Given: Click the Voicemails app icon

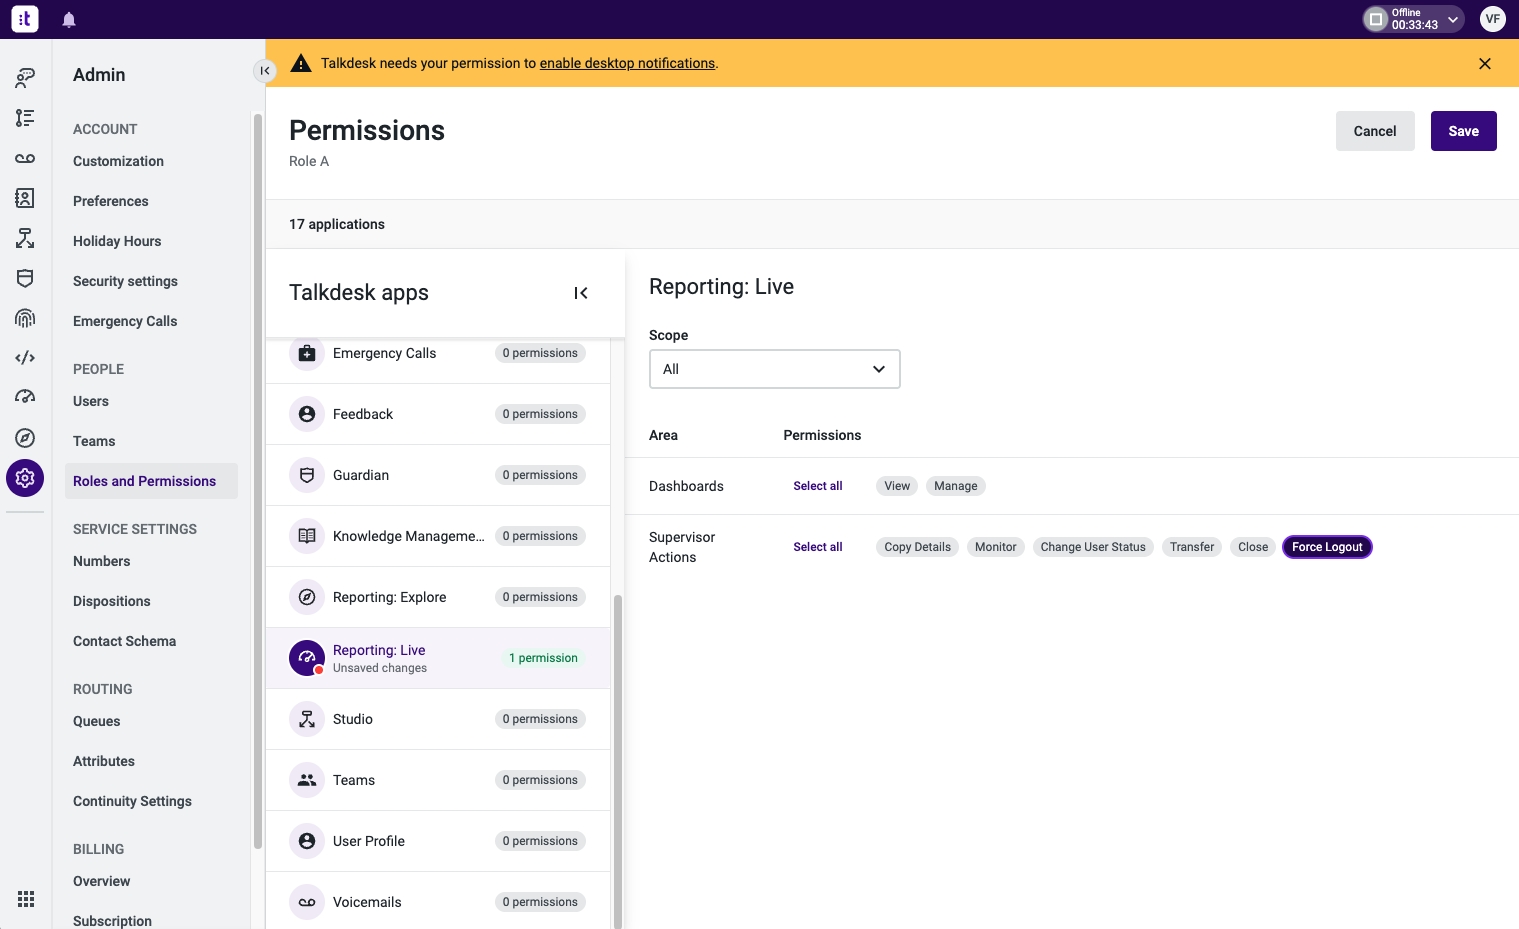Looking at the screenshot, I should (x=307, y=902).
